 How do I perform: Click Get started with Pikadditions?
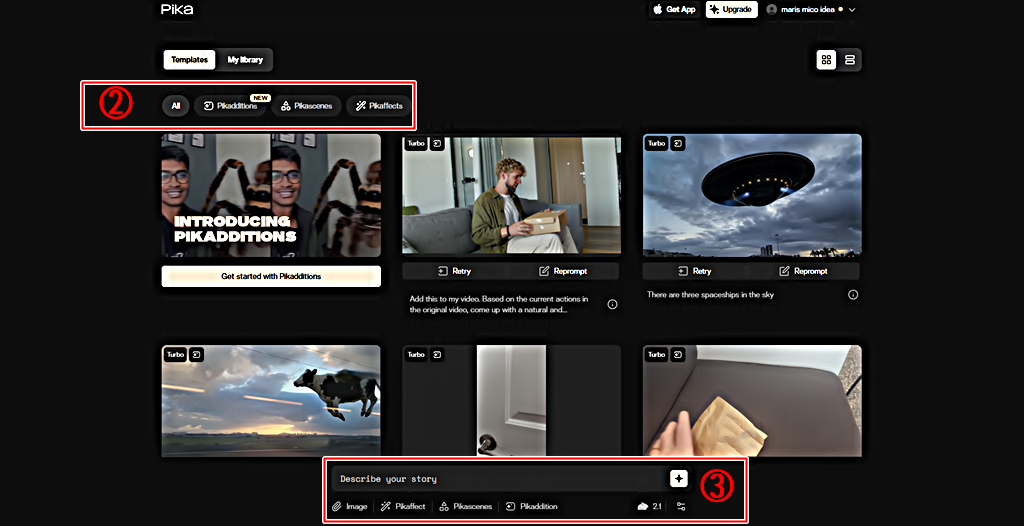[x=271, y=276]
